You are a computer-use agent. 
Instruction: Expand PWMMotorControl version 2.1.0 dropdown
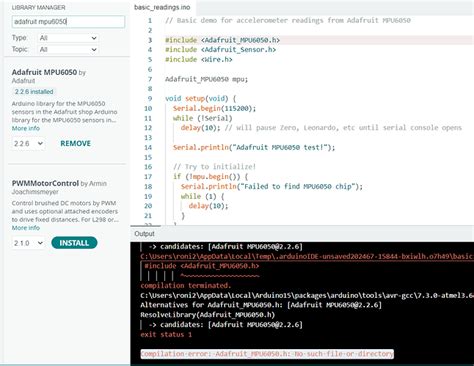[28, 243]
